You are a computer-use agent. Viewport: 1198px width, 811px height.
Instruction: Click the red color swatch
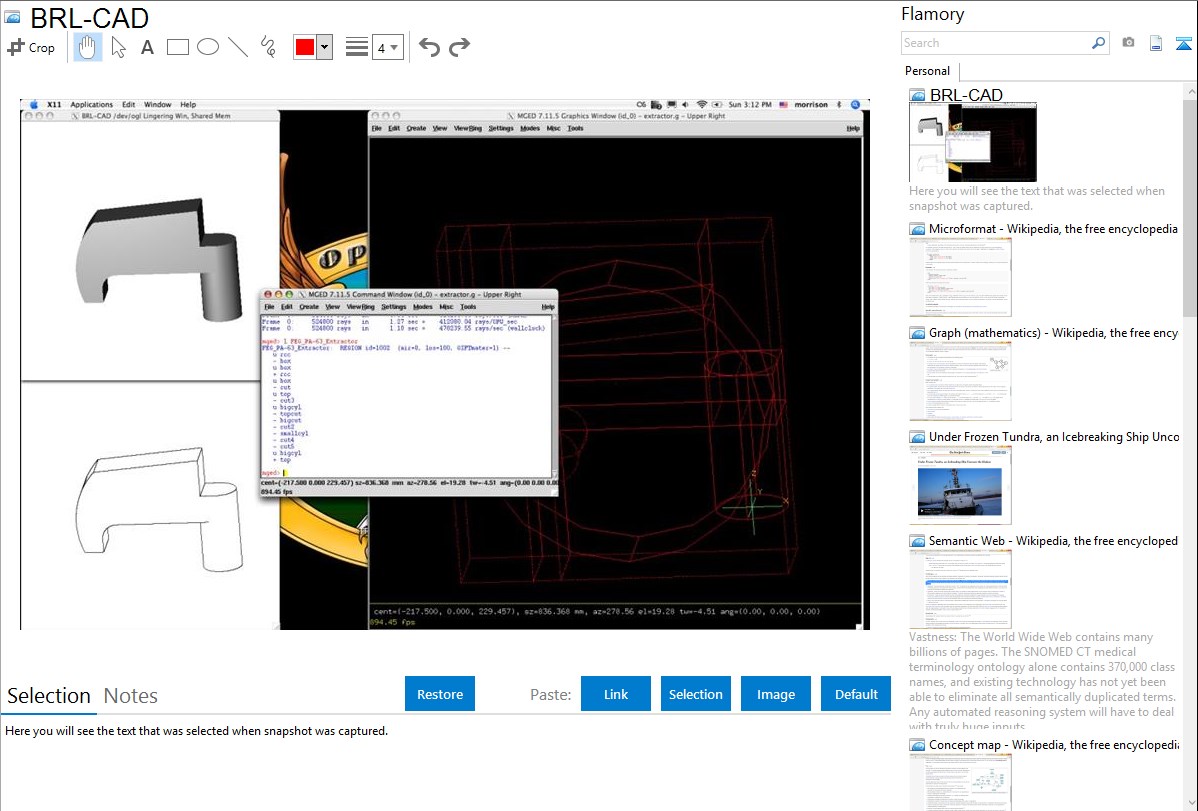pyautogui.click(x=305, y=47)
